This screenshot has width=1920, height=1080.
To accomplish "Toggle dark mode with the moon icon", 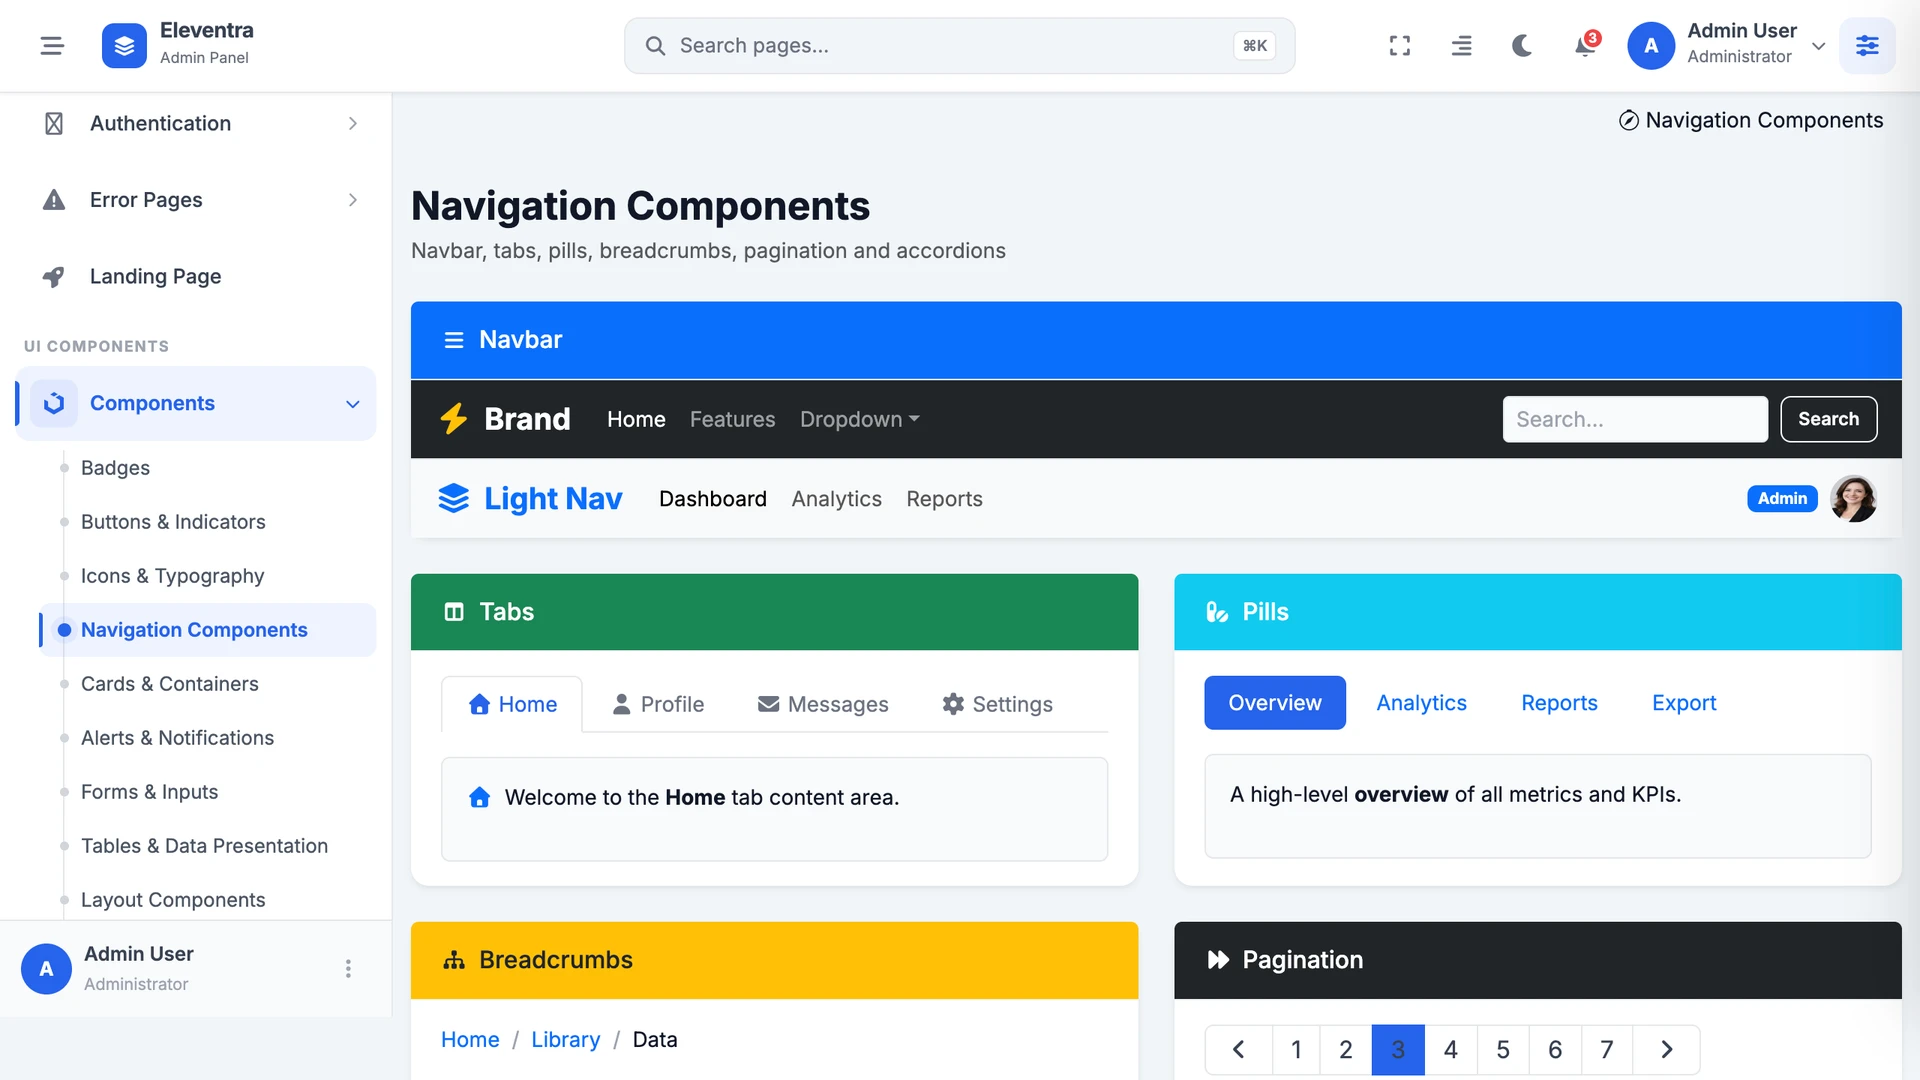I will (x=1522, y=46).
